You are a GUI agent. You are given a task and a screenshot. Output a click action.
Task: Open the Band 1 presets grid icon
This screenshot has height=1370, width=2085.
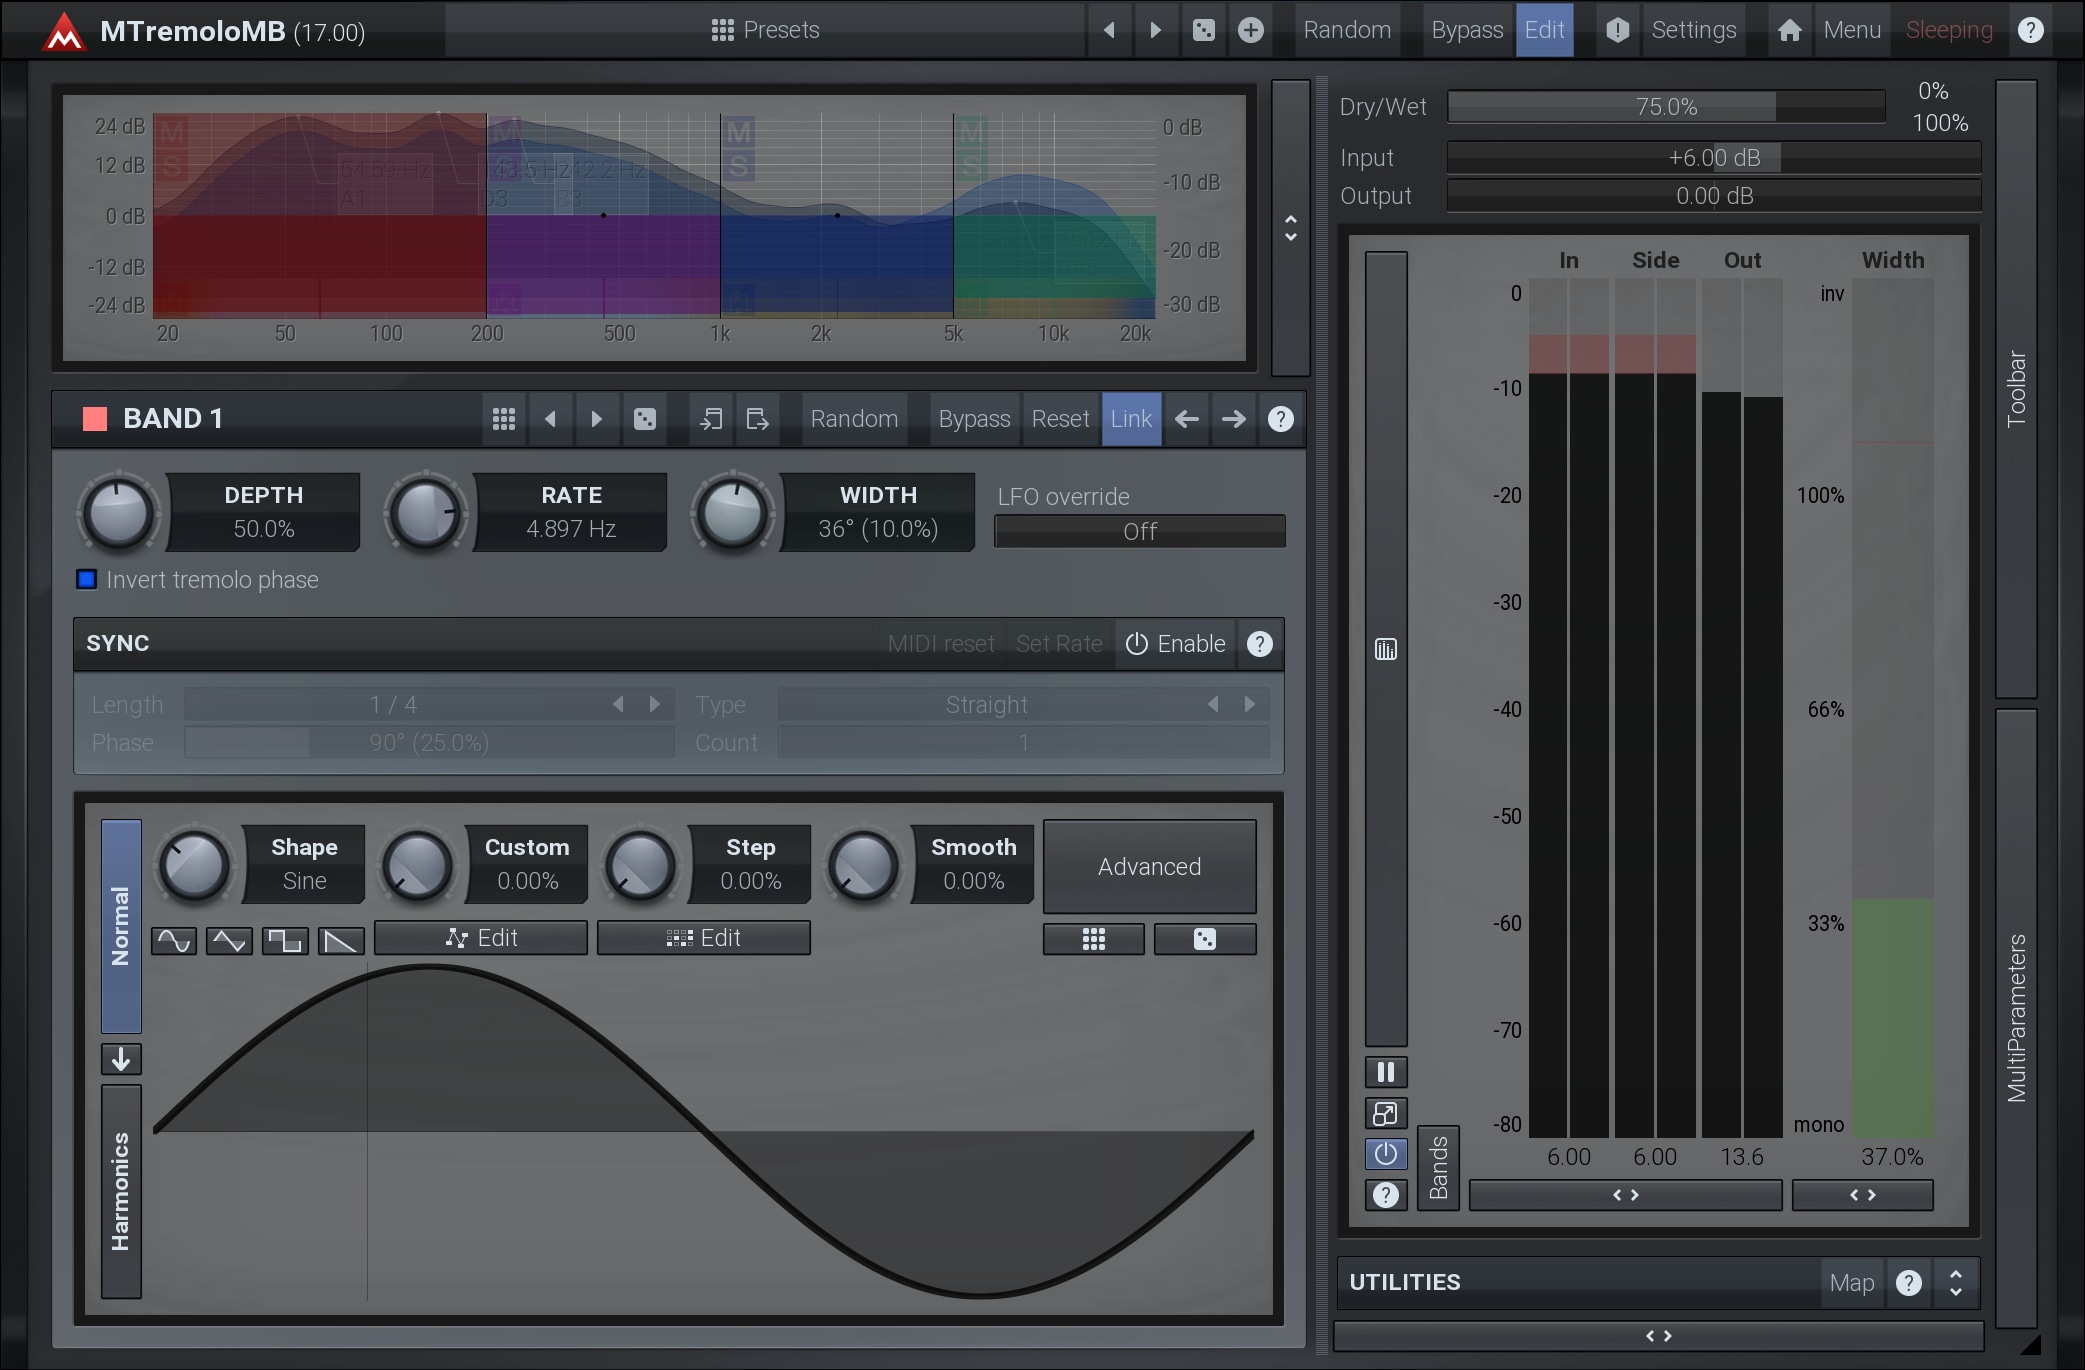tap(504, 419)
